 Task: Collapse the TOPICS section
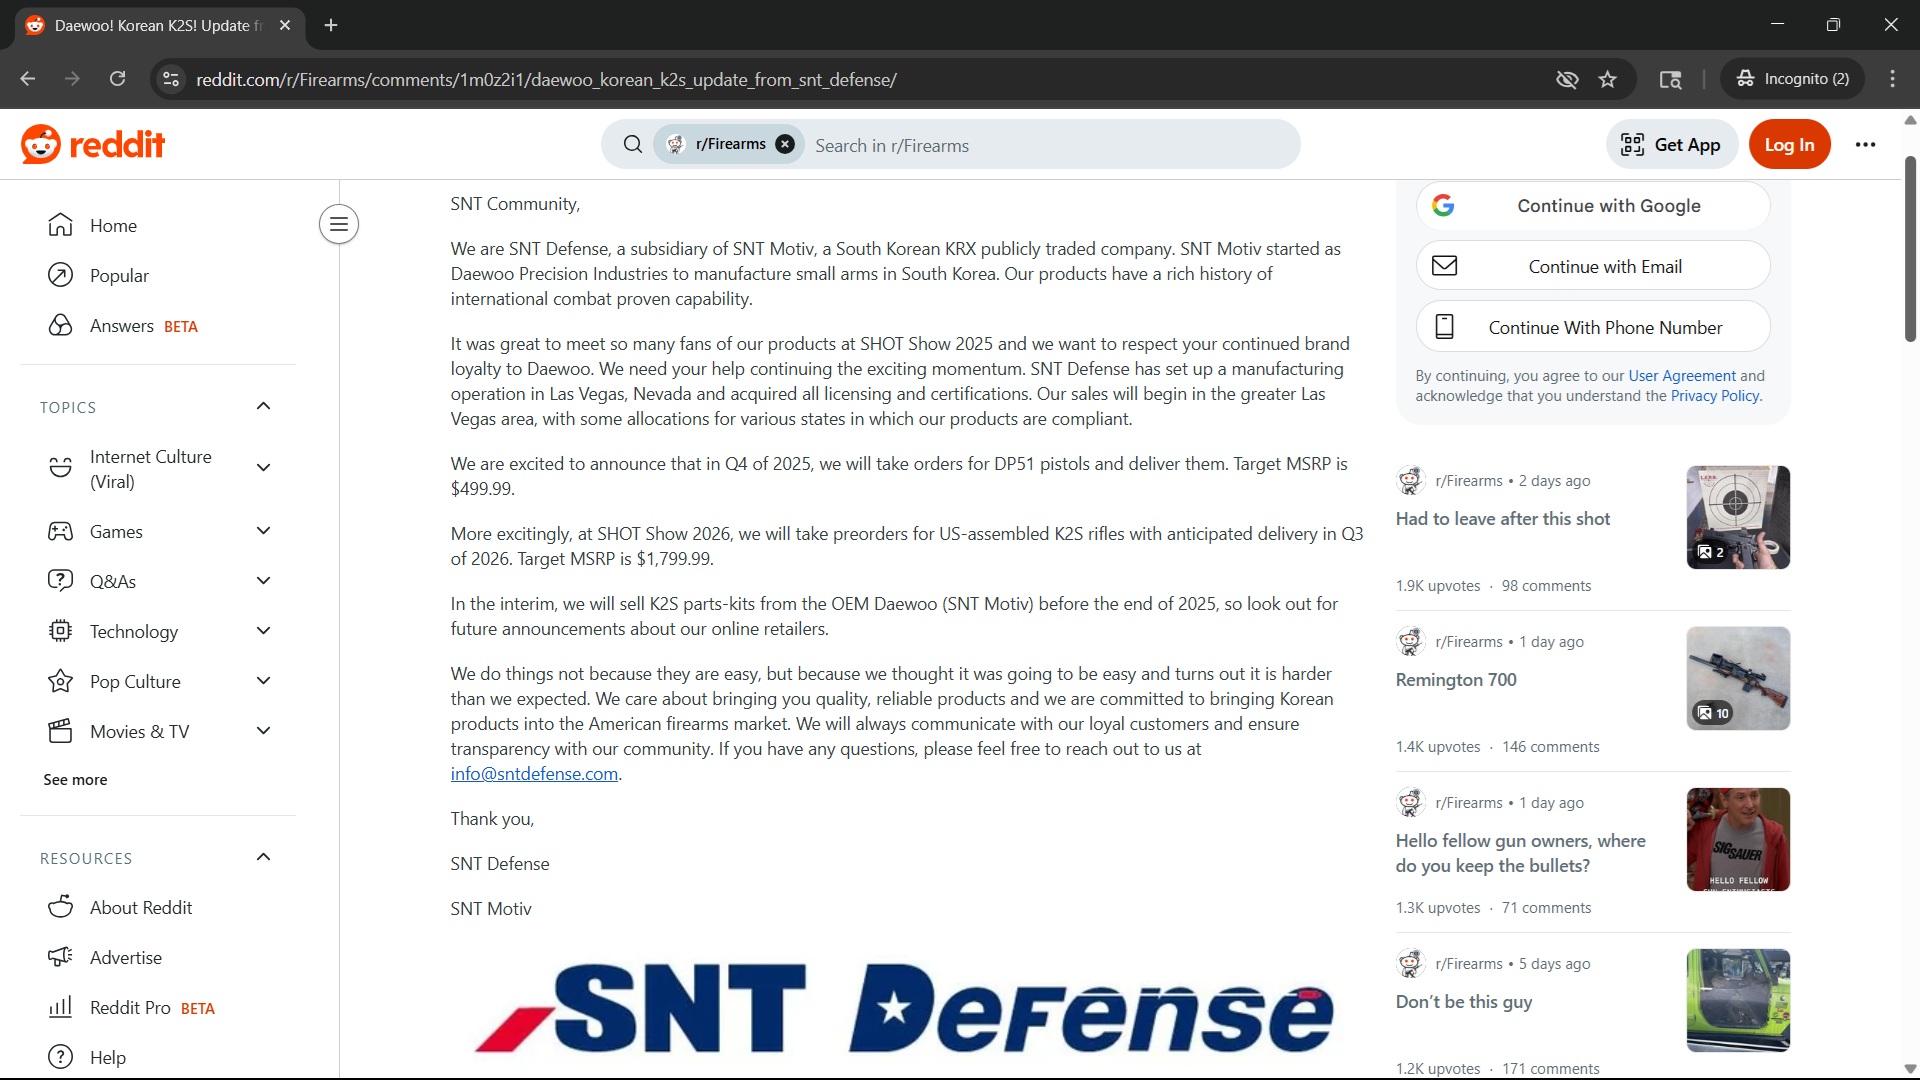pyautogui.click(x=264, y=406)
